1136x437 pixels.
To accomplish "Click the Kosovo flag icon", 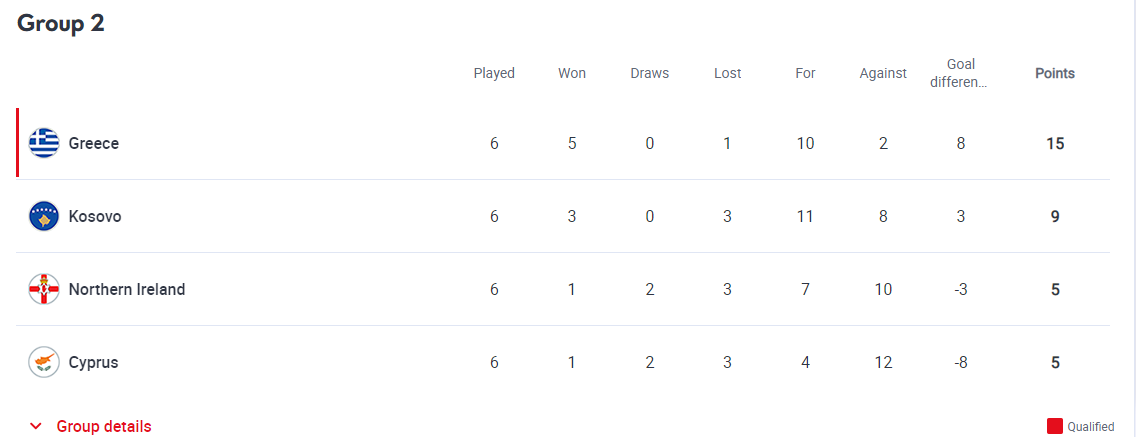I will pyautogui.click(x=43, y=216).
